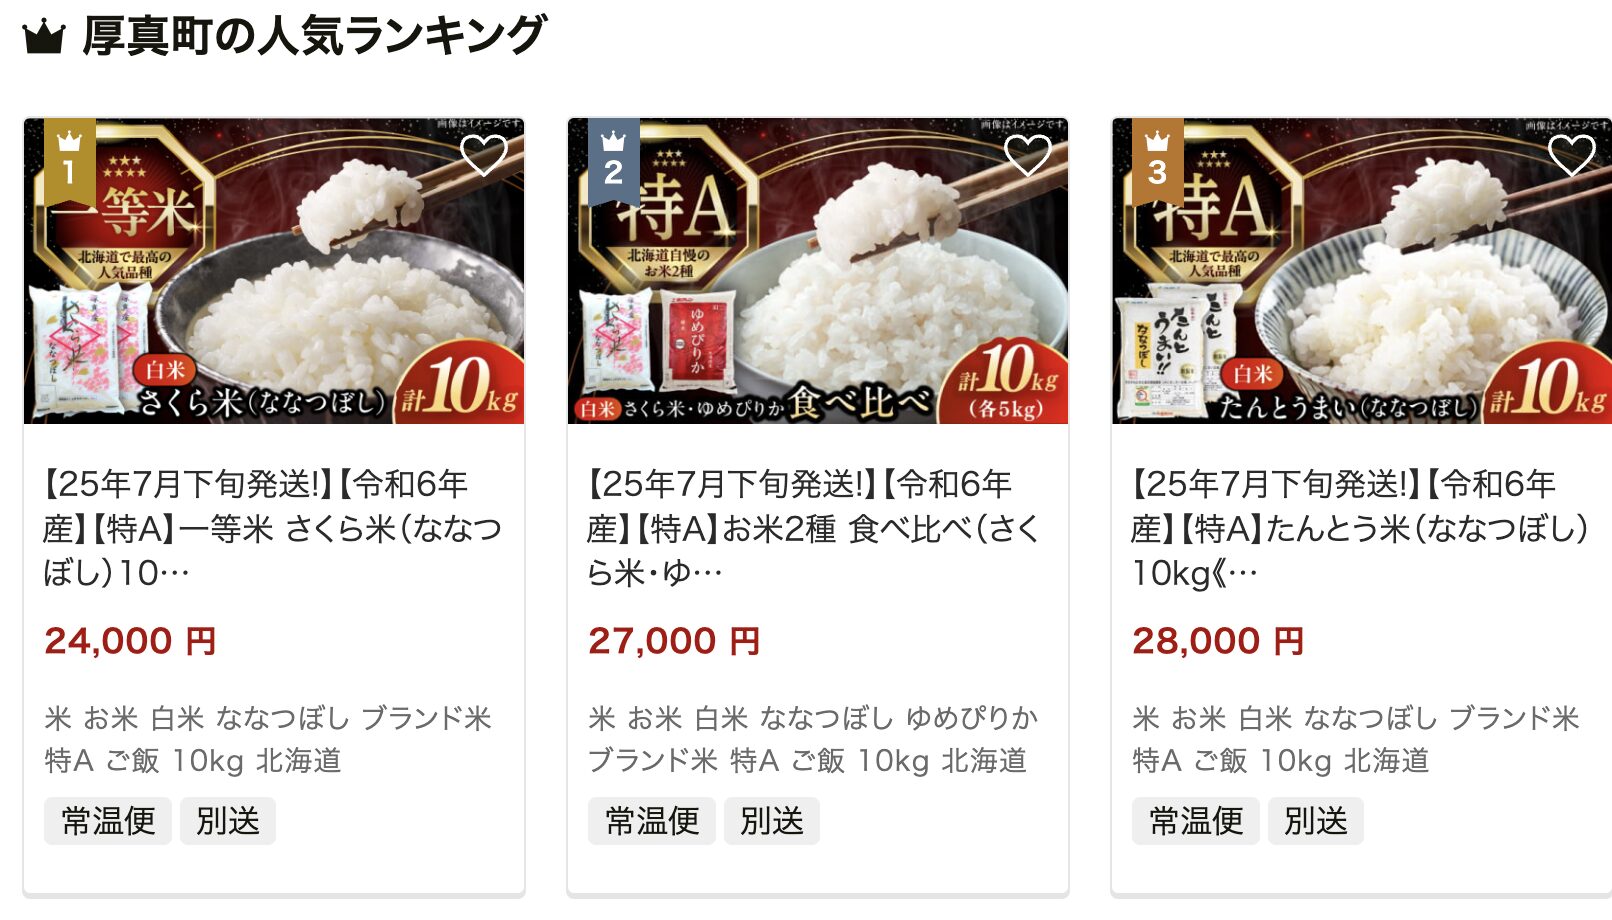Click the 27,000 円 price
The width and height of the screenshot is (1612, 920).
click(674, 640)
